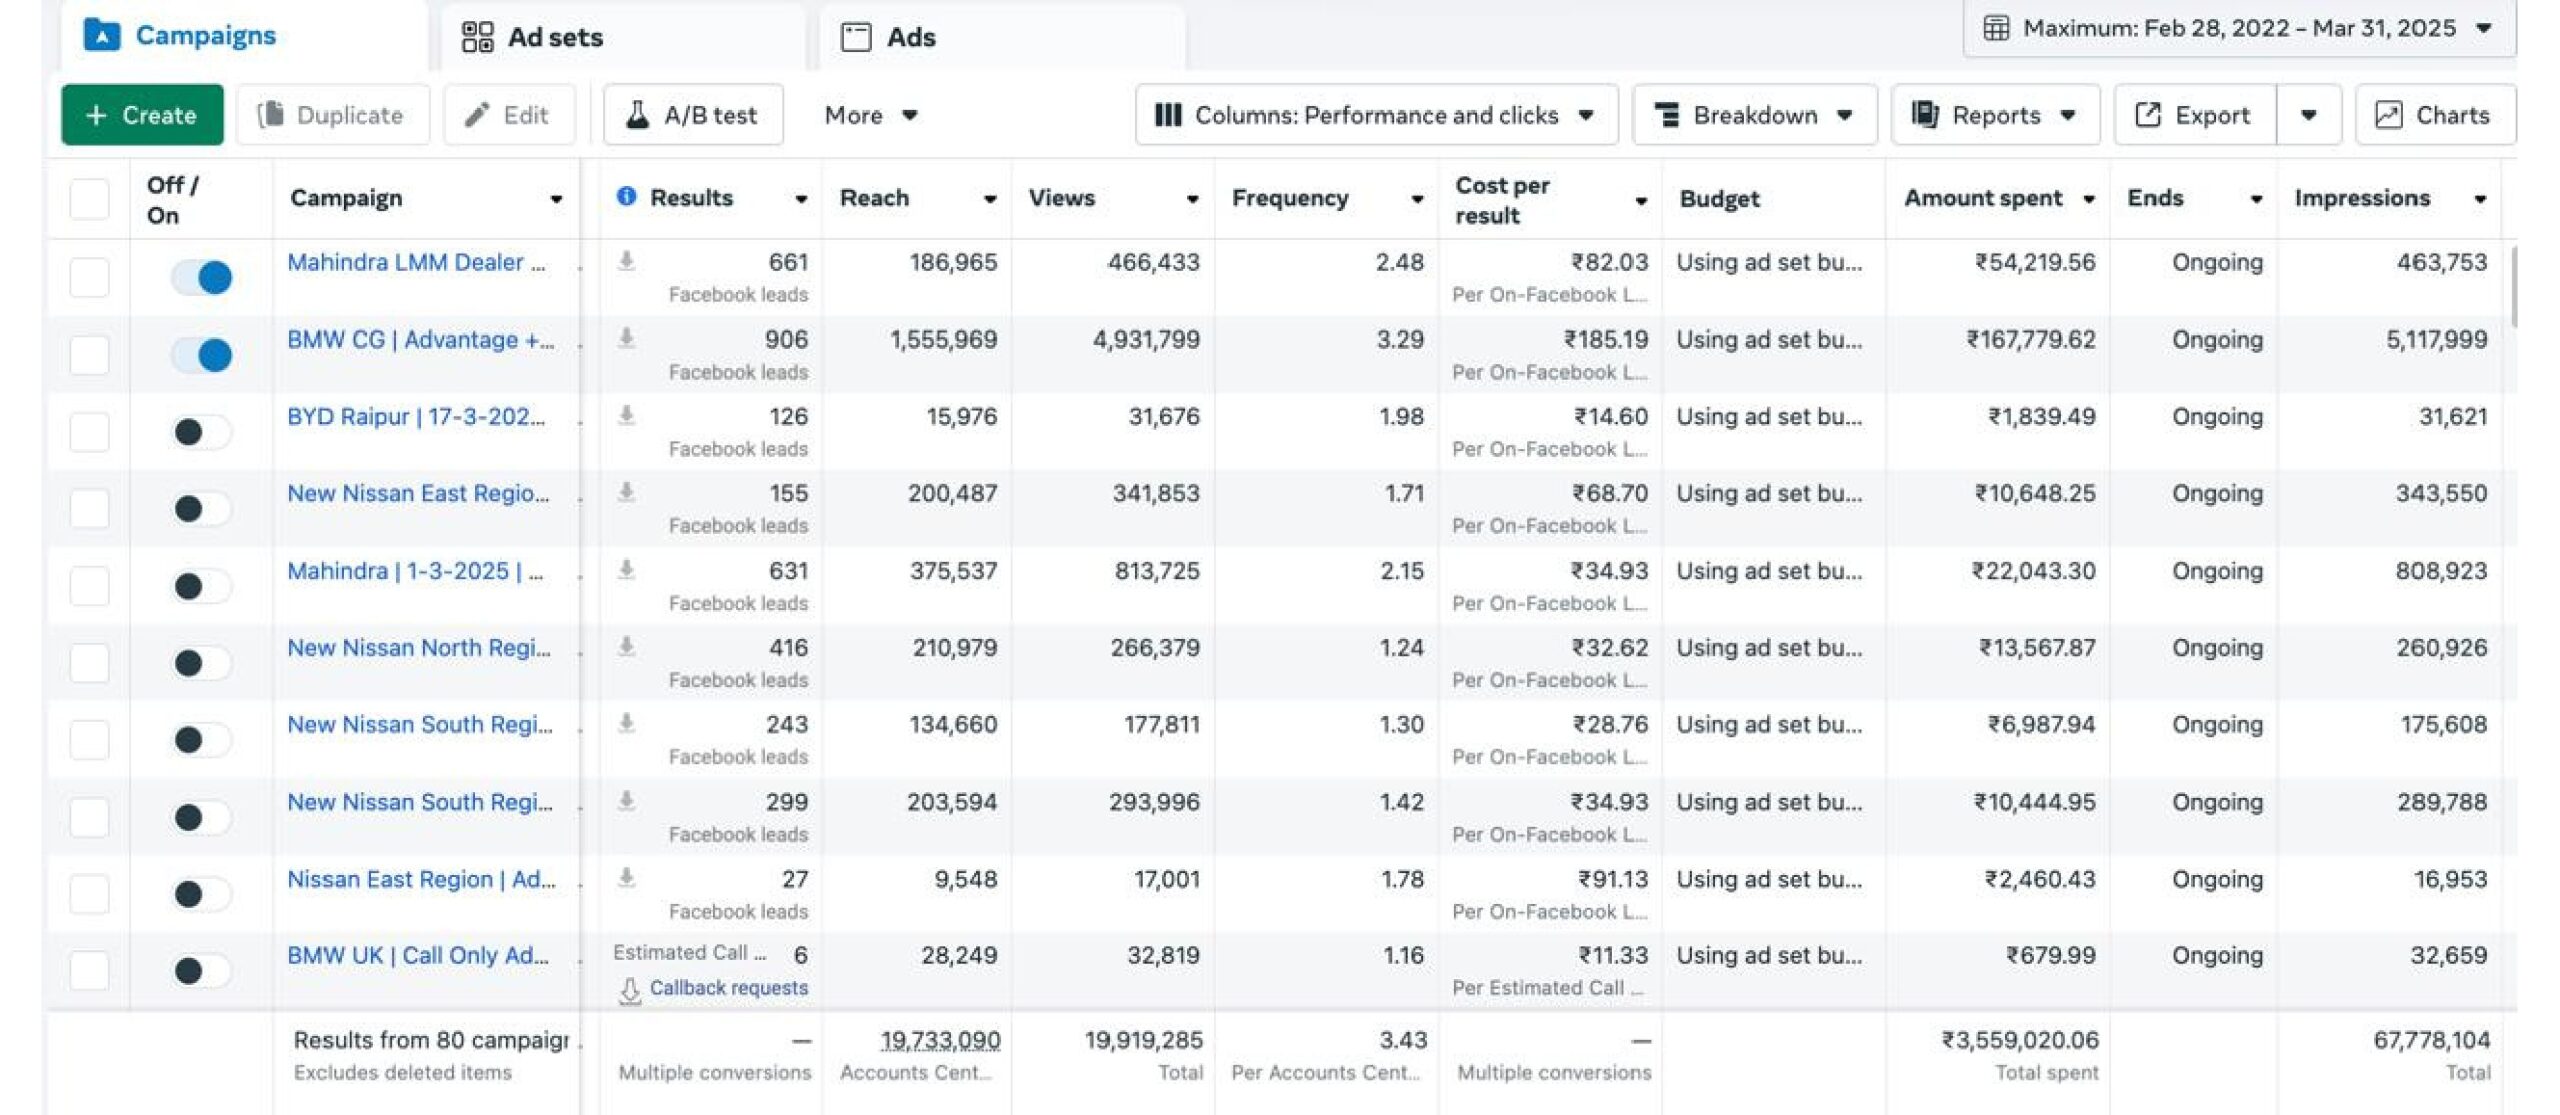Enable the Mahindra 1-3-2025 campaign toggle
The width and height of the screenshot is (2560, 1115).
pos(201,586)
